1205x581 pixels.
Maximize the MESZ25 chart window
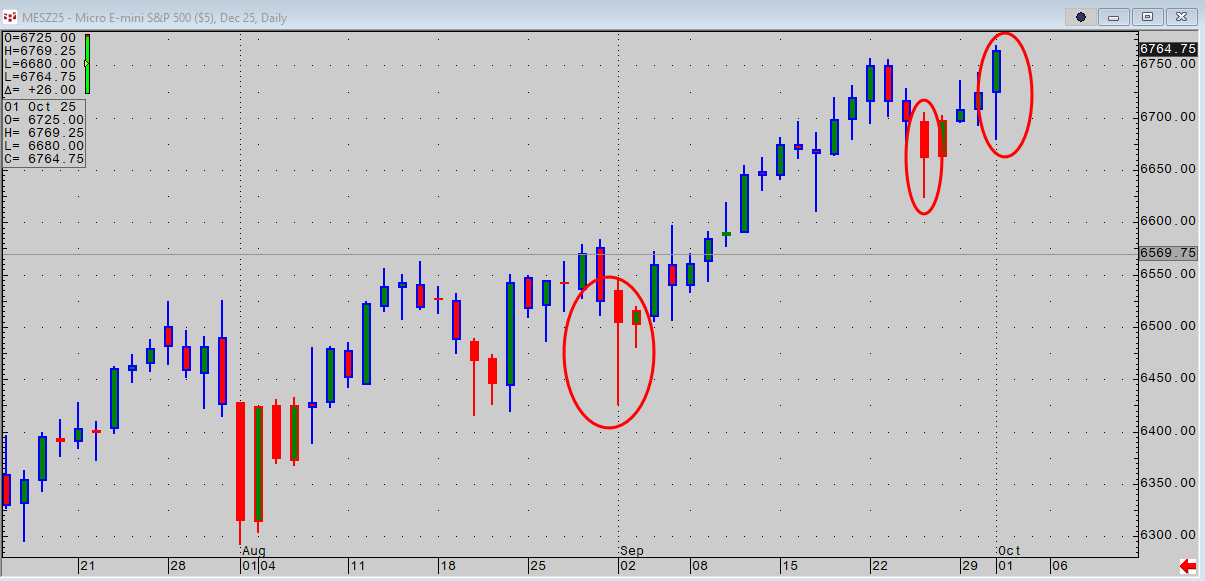1148,16
